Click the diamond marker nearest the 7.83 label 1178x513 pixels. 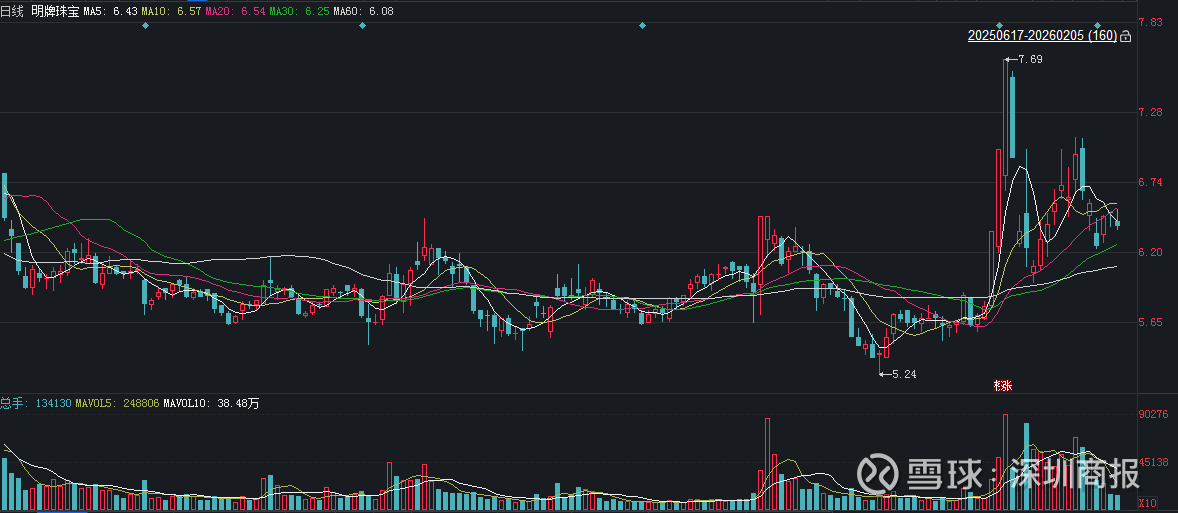[x=1097, y=25]
